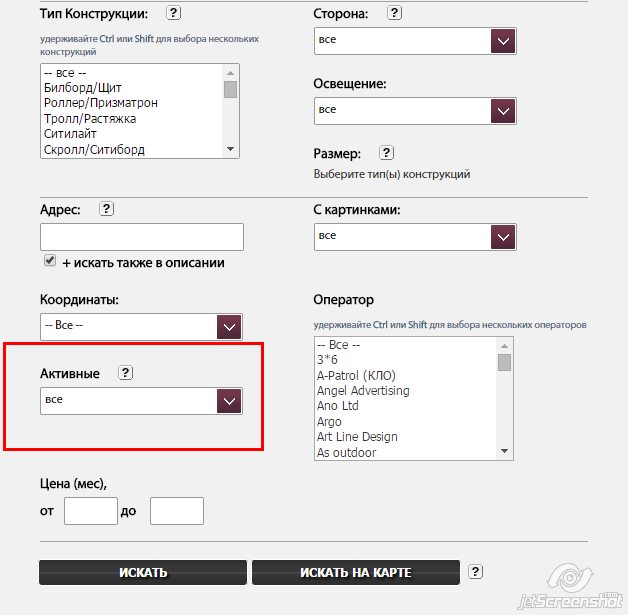The image size is (628, 615).
Task: Click help icon beside Активные
Action: [125, 373]
